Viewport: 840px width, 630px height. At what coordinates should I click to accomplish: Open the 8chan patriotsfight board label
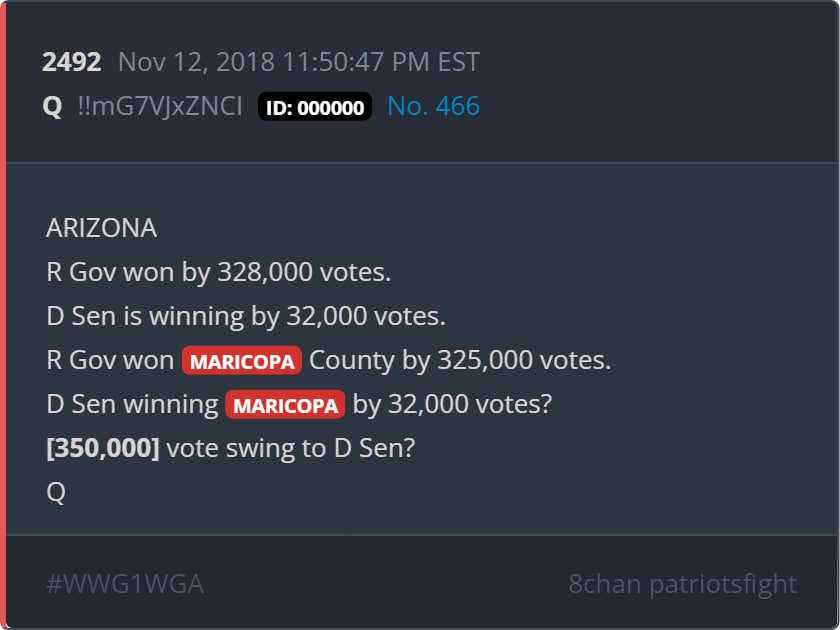682,584
